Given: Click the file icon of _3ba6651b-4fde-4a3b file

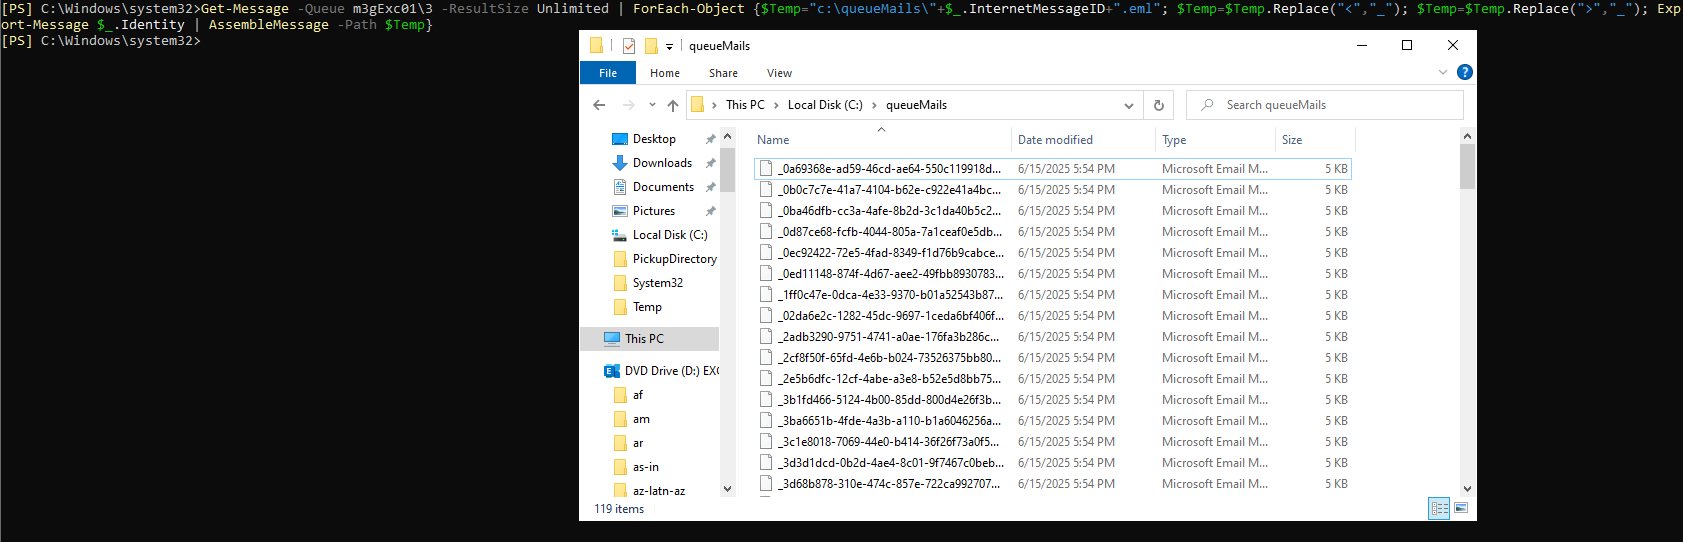Looking at the screenshot, I should [766, 421].
